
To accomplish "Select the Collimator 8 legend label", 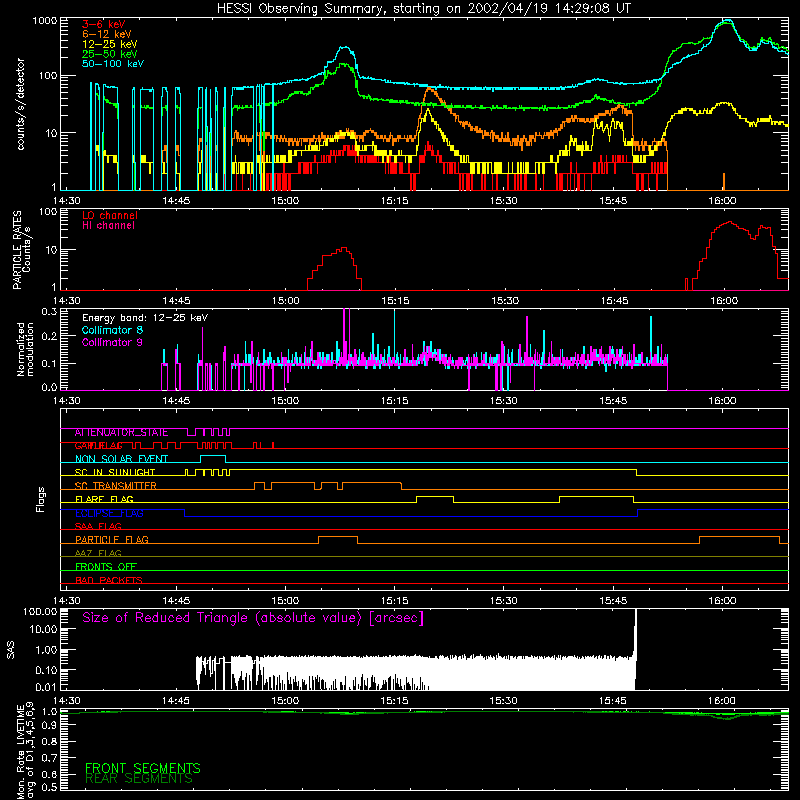I will (112, 330).
